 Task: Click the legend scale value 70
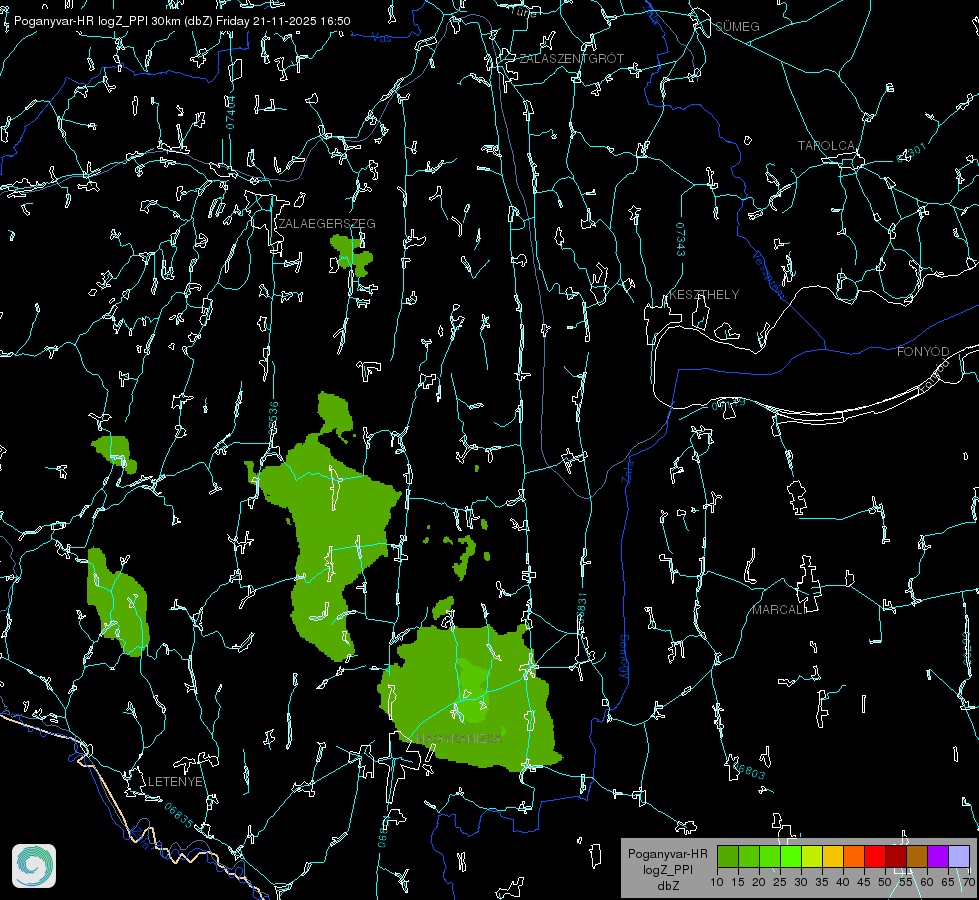pyautogui.click(x=969, y=883)
